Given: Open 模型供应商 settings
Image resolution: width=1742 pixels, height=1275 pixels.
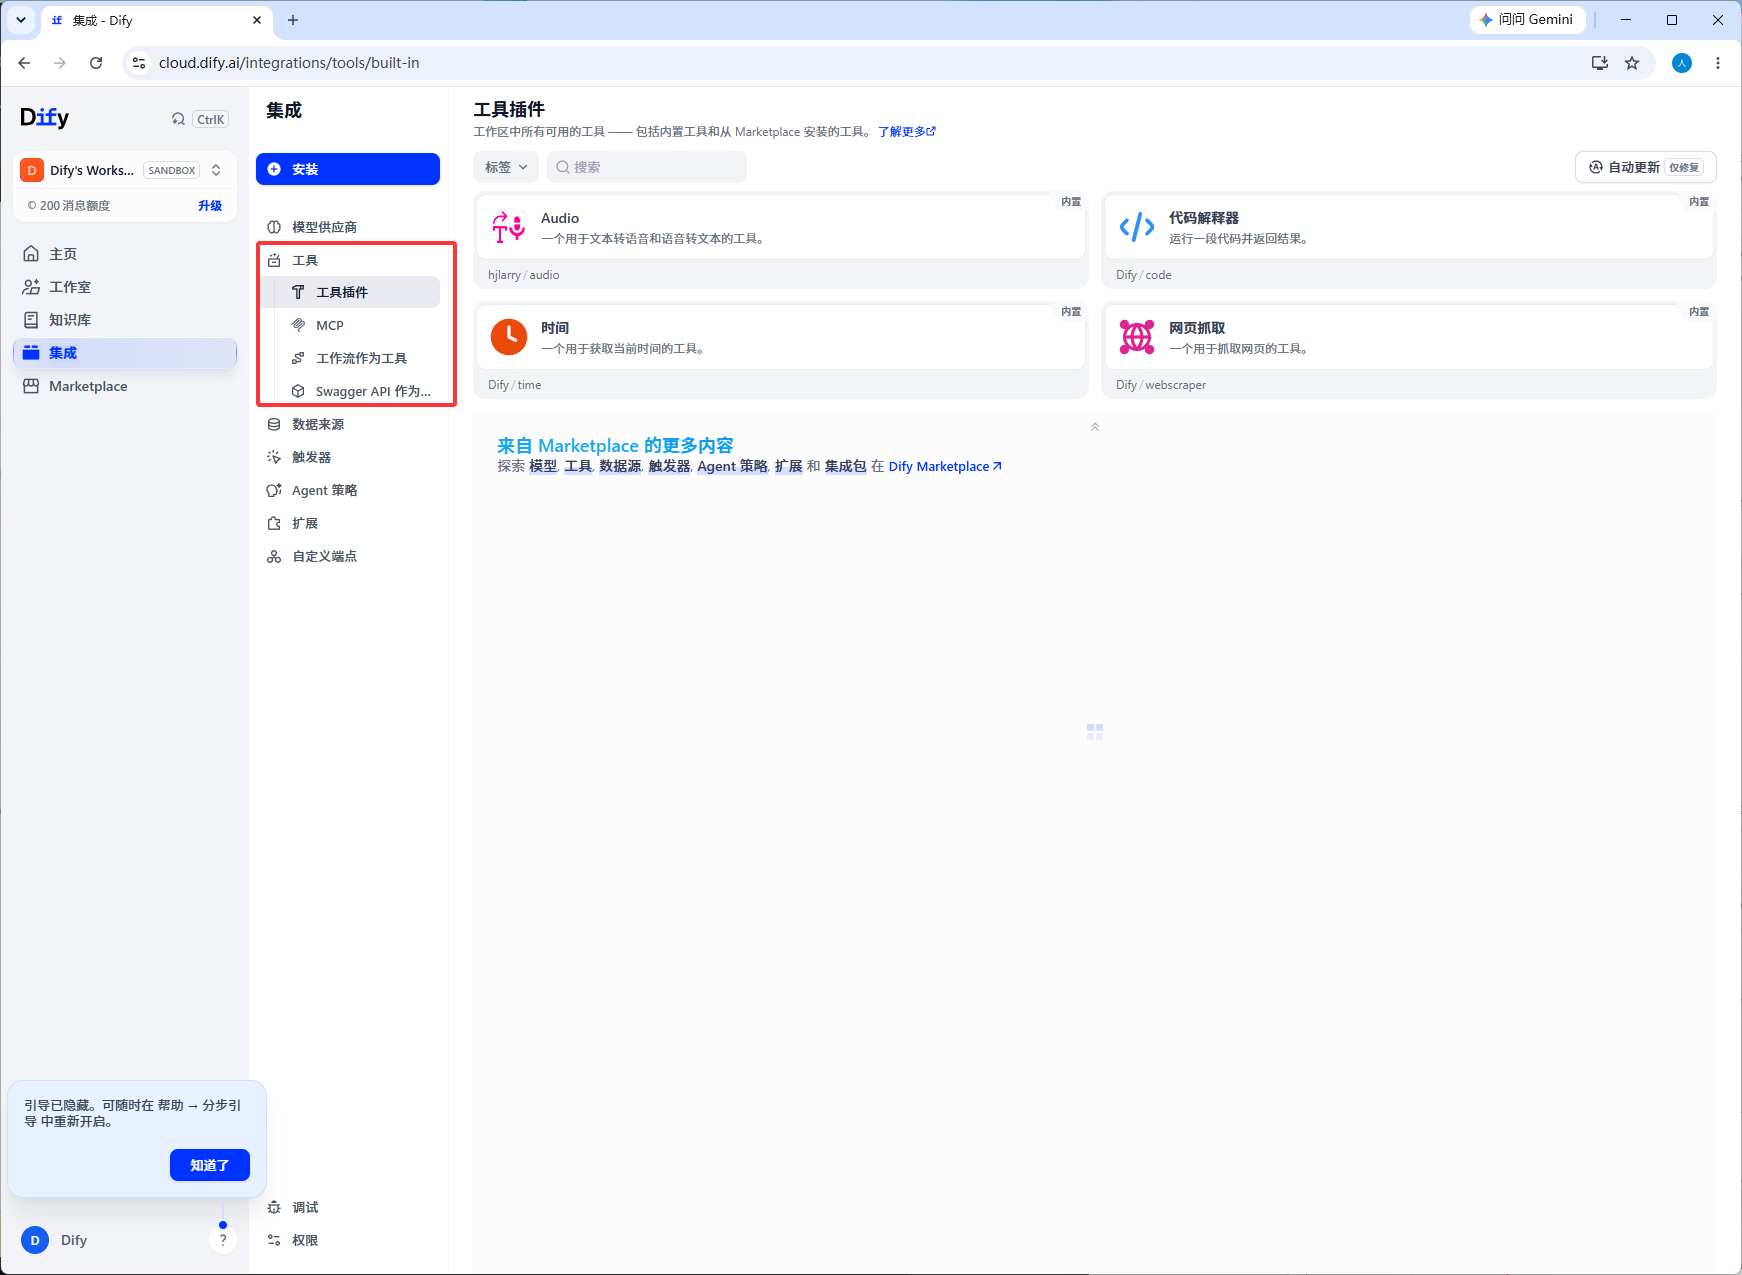Looking at the screenshot, I should pyautogui.click(x=348, y=227).
